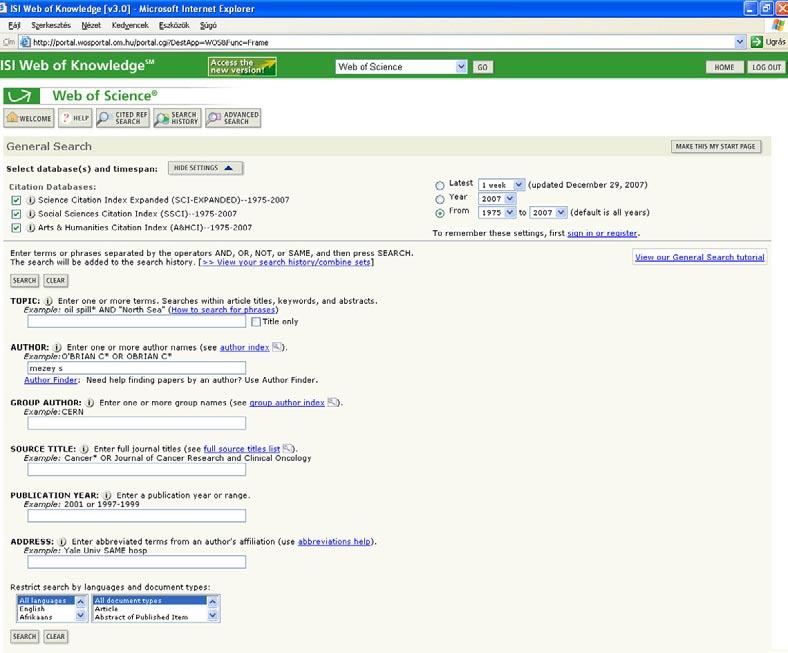
Task: Click the upper SEARCH button
Action: pyautogui.click(x=24, y=281)
